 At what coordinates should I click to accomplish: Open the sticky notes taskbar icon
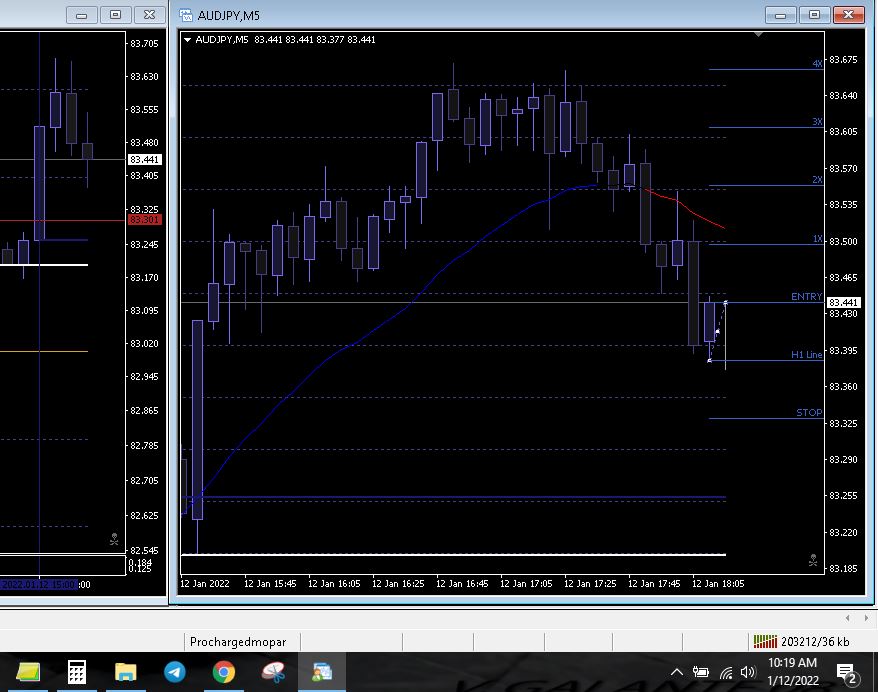28,671
